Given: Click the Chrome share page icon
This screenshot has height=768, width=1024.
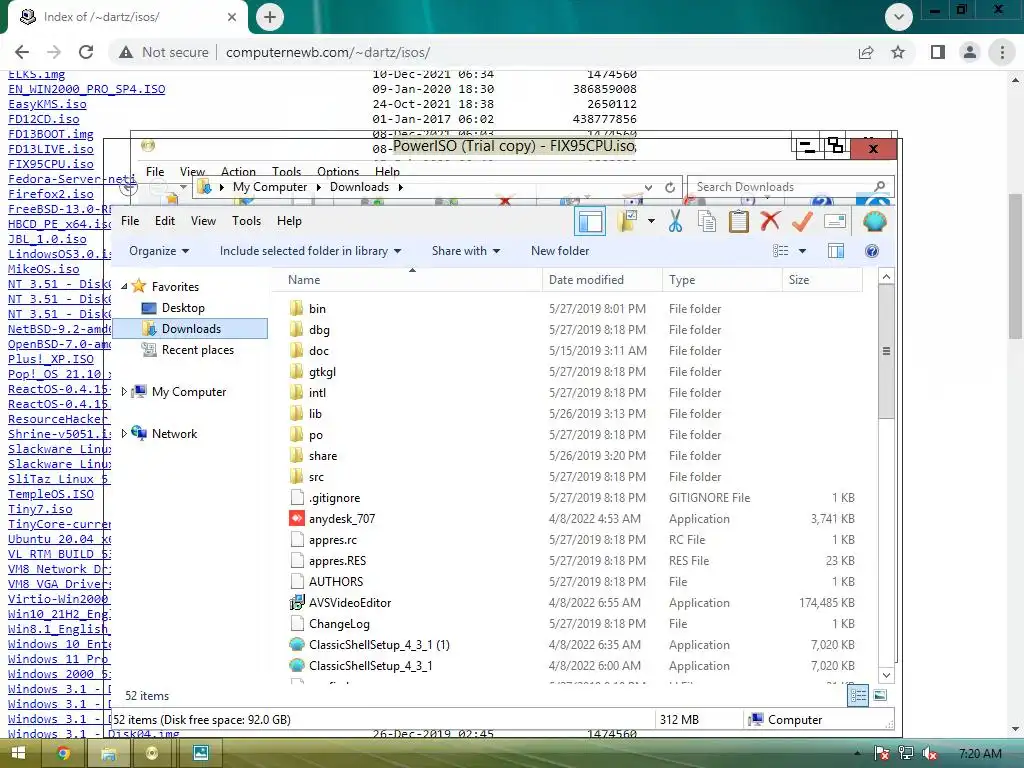Looking at the screenshot, I should (866, 52).
